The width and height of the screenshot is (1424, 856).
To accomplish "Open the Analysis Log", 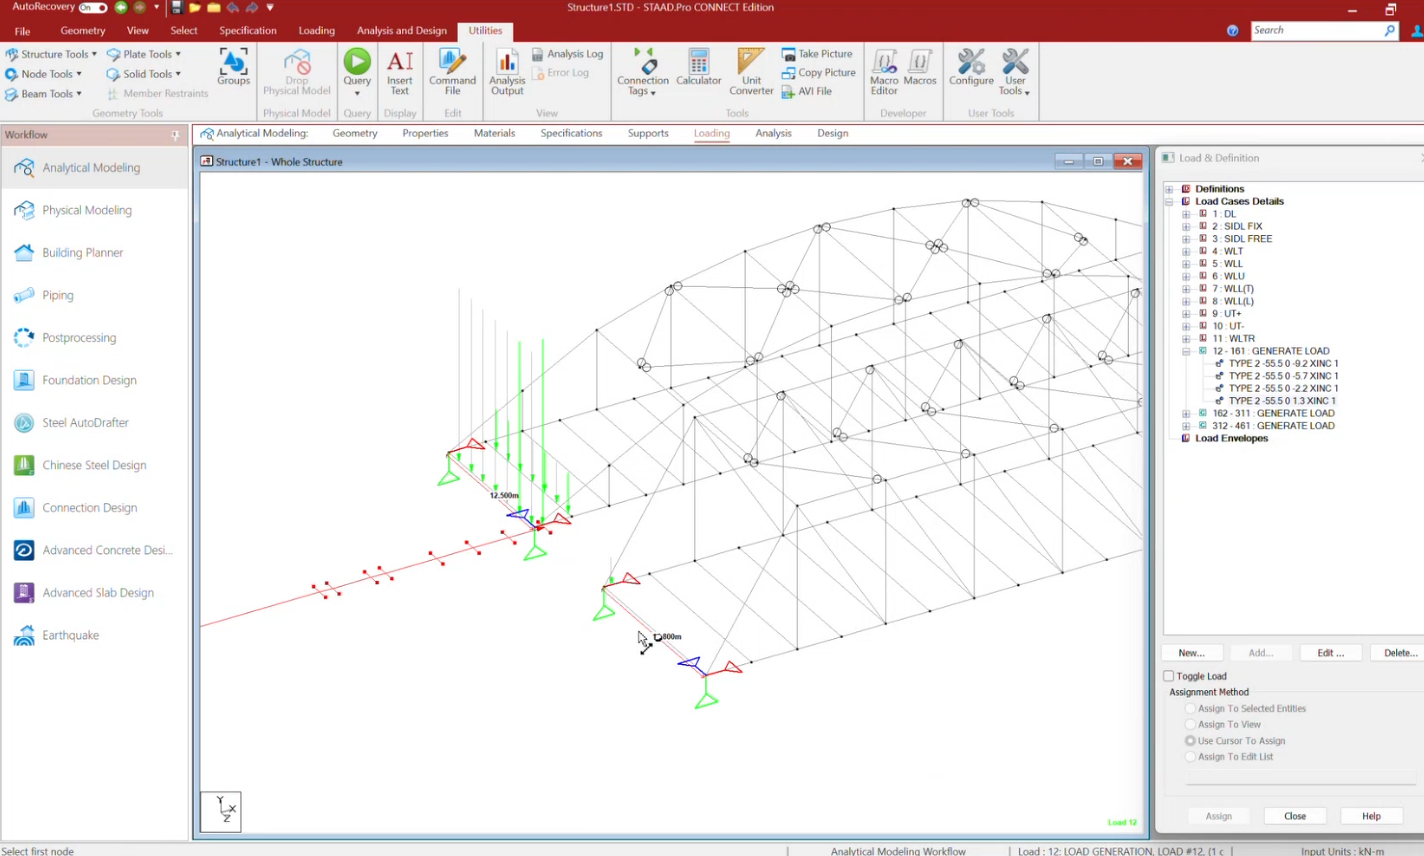I will click(567, 54).
